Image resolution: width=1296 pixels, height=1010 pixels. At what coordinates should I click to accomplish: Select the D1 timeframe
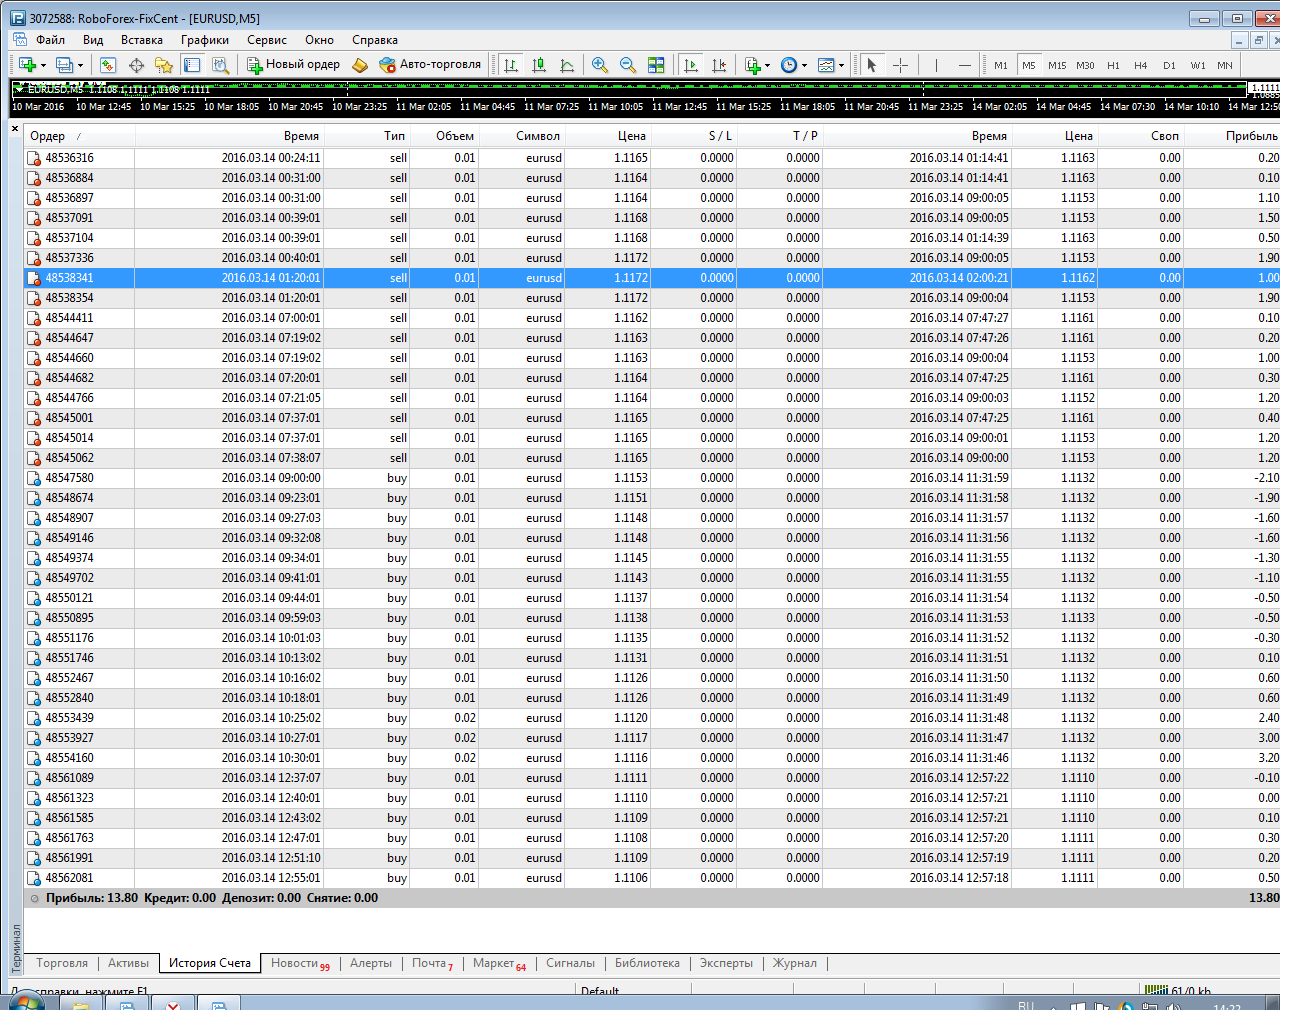click(1169, 65)
